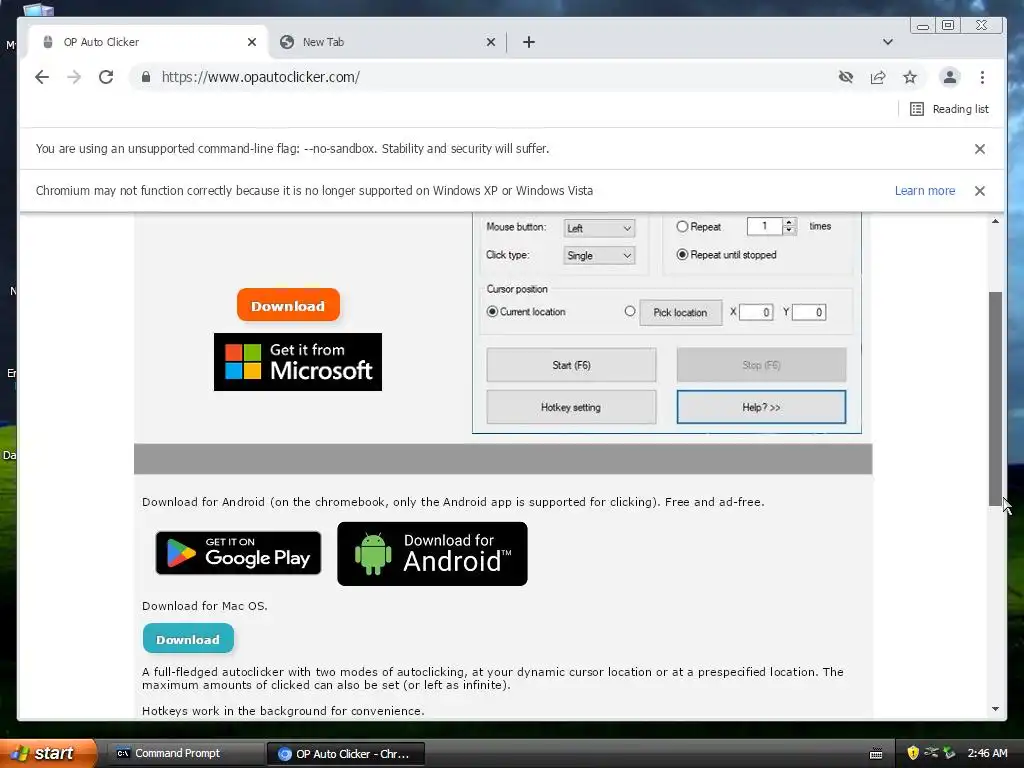The height and width of the screenshot is (768, 1024).
Task: Close the New Tab tab
Action: pyautogui.click(x=491, y=42)
